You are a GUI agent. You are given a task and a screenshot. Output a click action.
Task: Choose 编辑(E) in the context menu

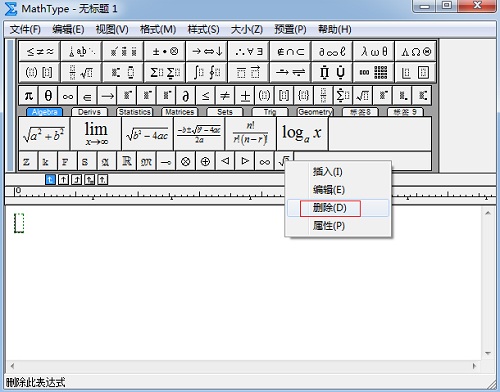[x=338, y=190]
